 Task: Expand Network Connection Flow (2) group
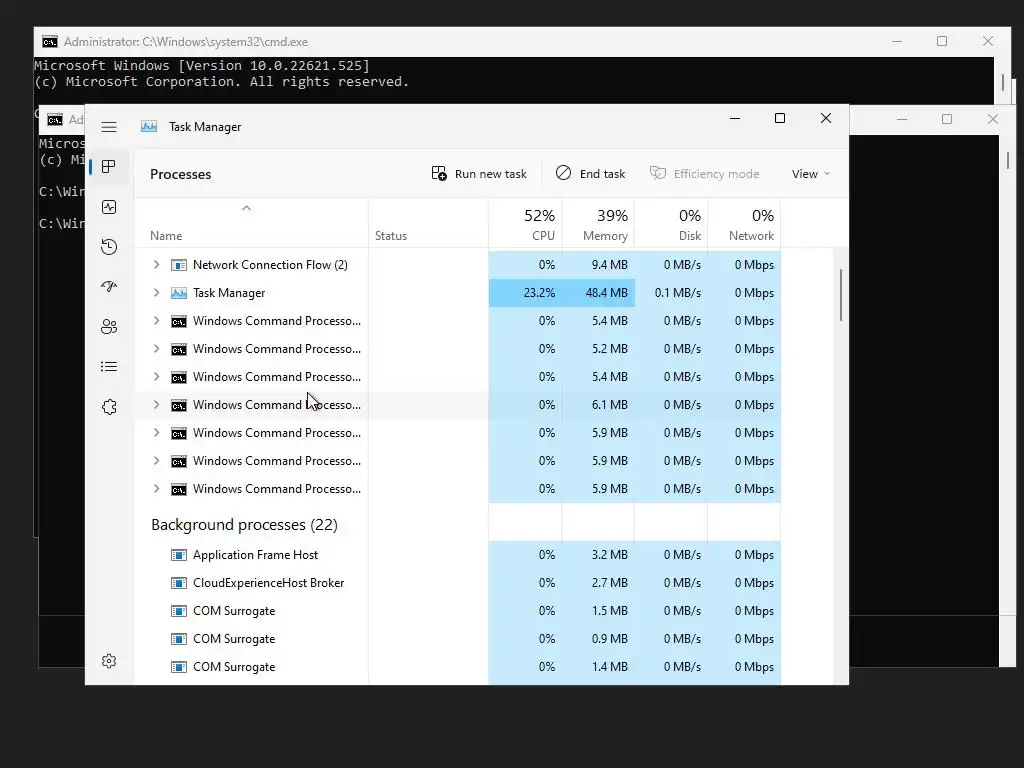156,264
